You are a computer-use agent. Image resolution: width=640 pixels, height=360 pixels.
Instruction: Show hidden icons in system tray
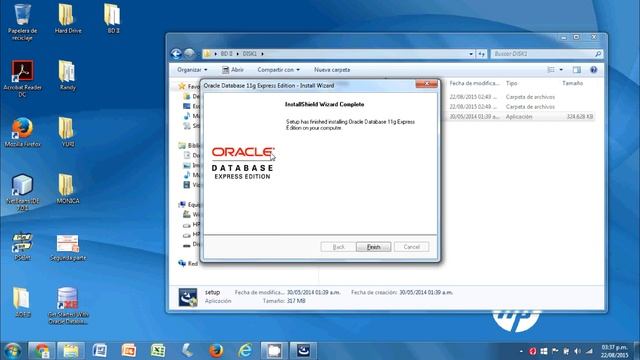click(521, 351)
